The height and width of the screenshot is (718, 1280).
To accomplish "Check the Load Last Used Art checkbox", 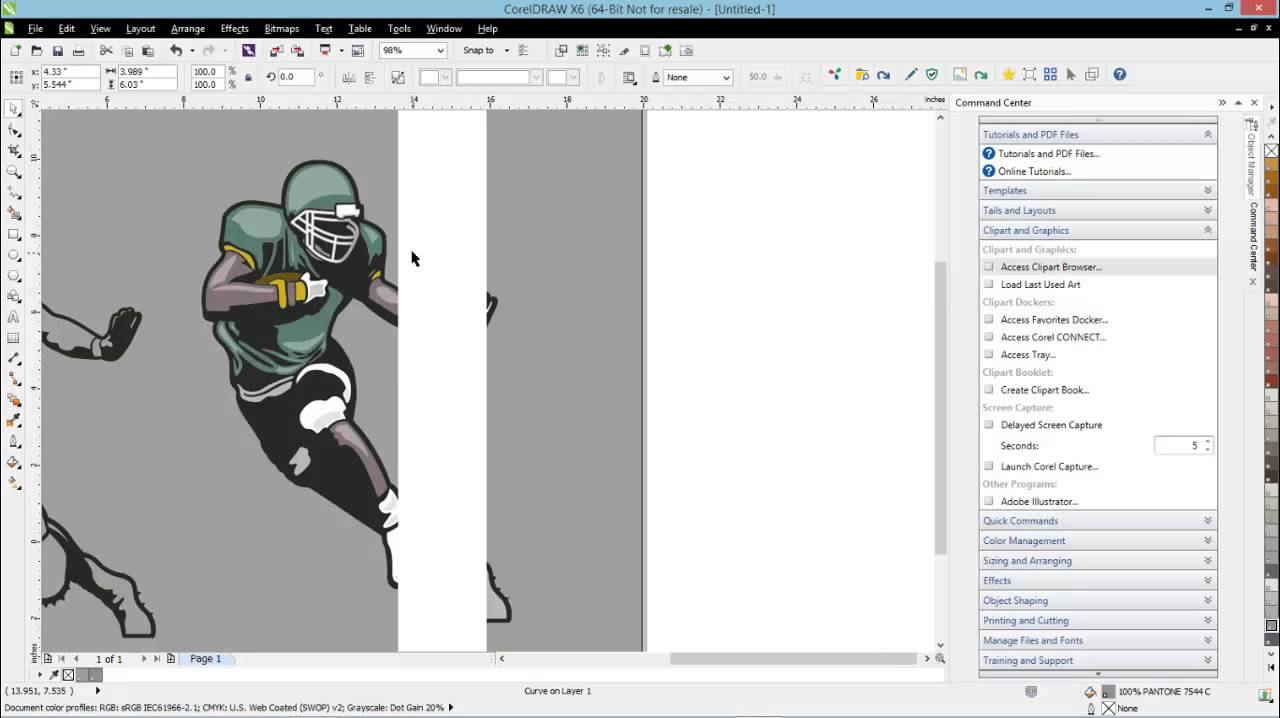I will [989, 284].
